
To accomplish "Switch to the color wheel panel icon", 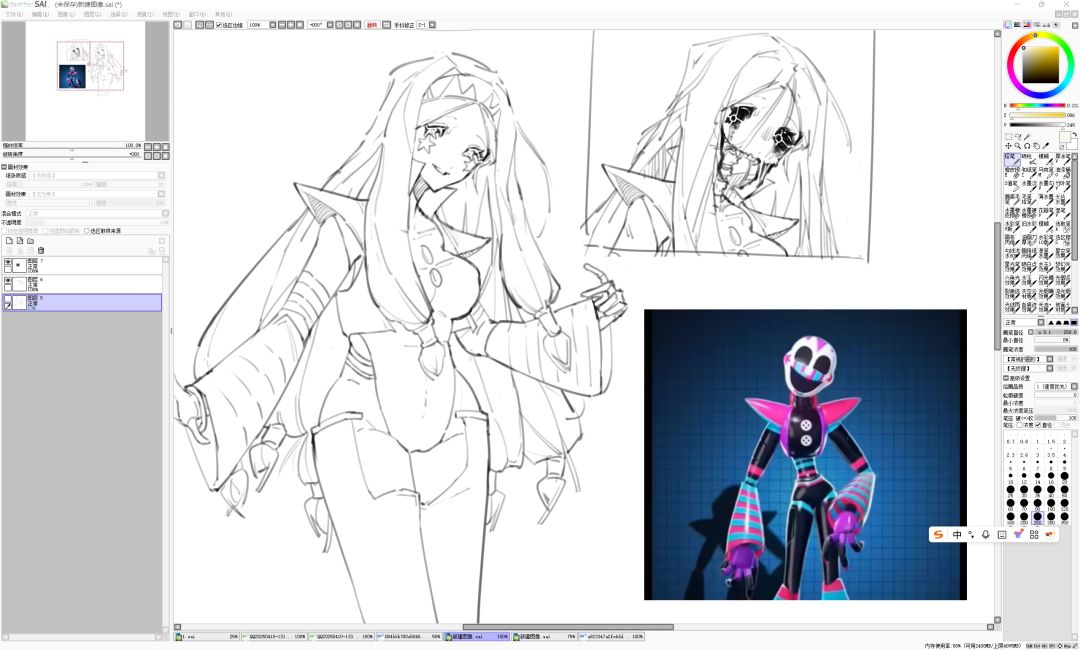I will [x=1008, y=25].
